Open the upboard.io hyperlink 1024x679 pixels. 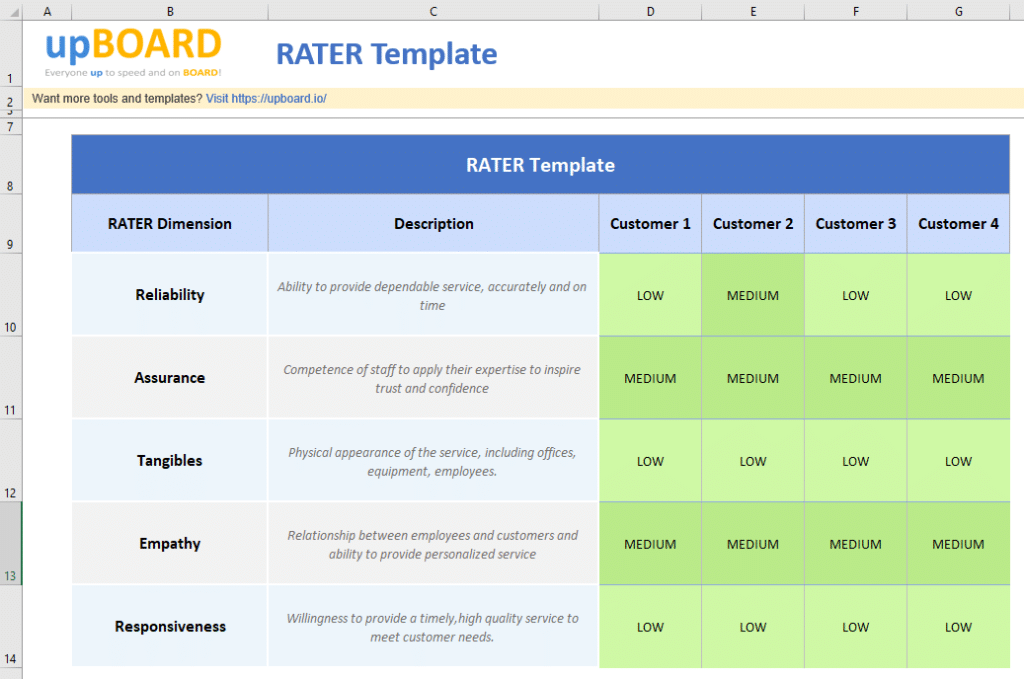(266, 99)
